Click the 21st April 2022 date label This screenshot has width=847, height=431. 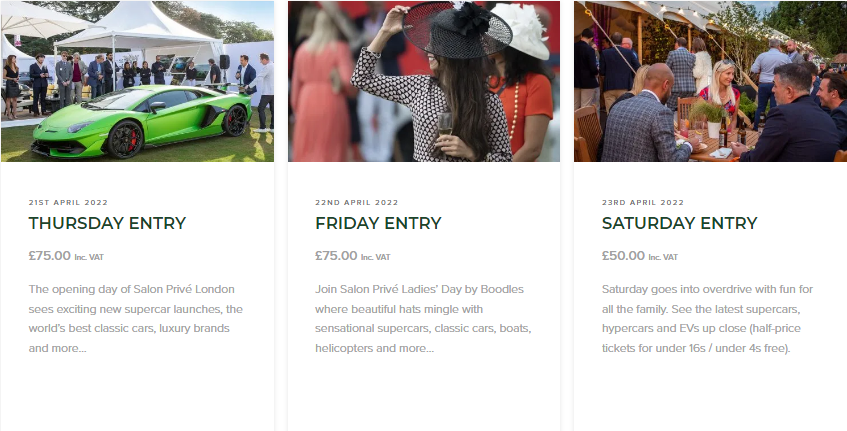pyautogui.click(x=68, y=203)
